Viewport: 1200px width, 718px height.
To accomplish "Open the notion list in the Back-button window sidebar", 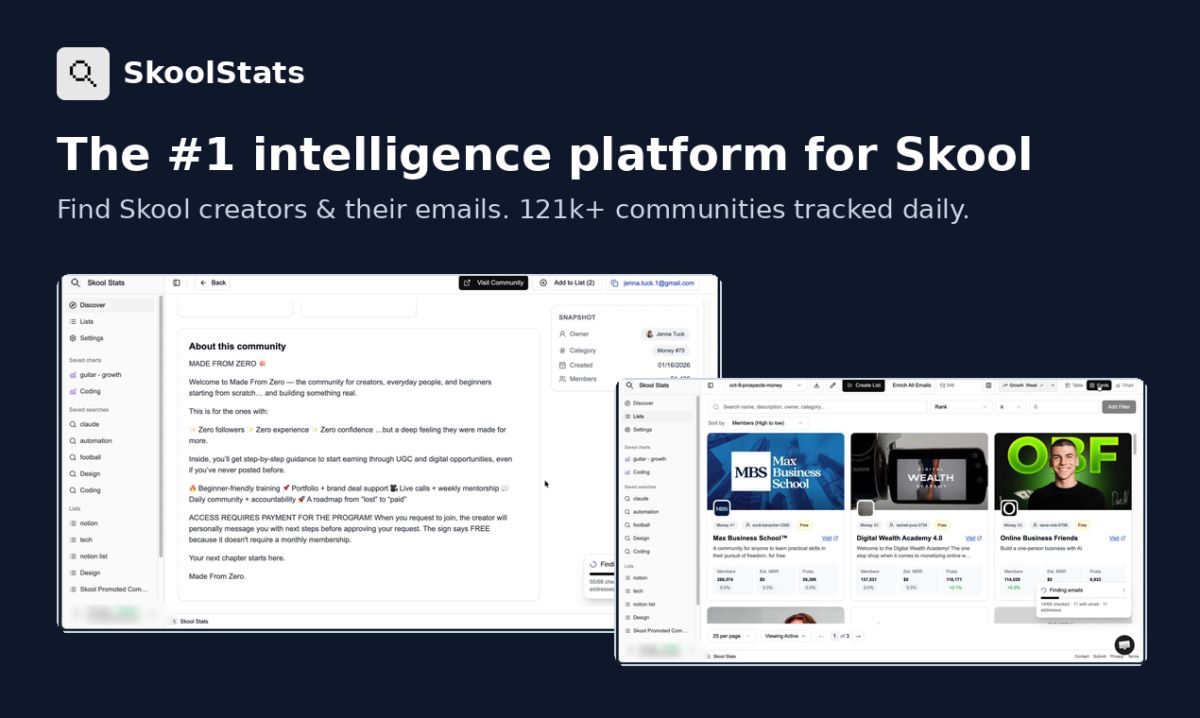I will (110, 523).
